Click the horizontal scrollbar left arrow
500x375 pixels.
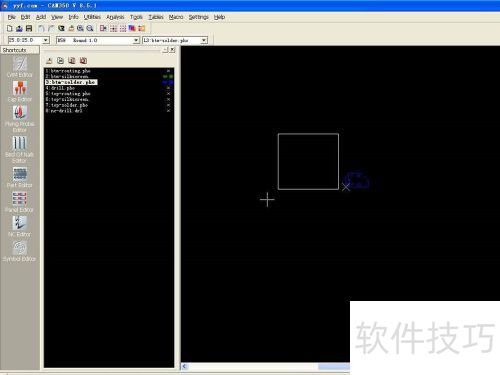[185, 366]
